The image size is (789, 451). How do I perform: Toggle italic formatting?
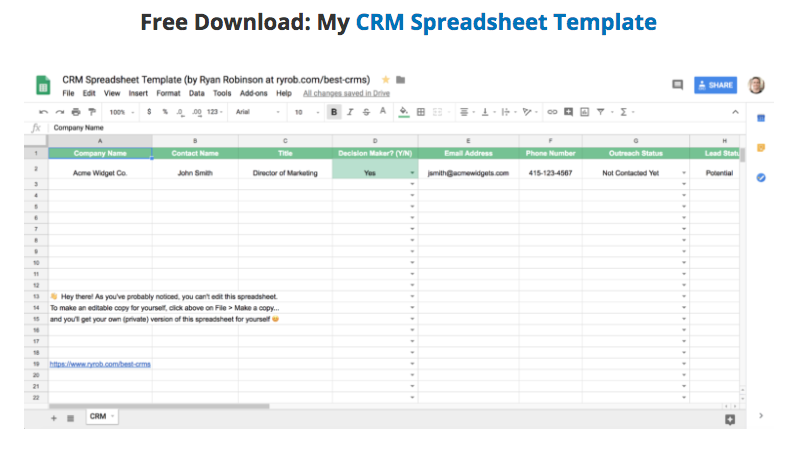pos(350,112)
